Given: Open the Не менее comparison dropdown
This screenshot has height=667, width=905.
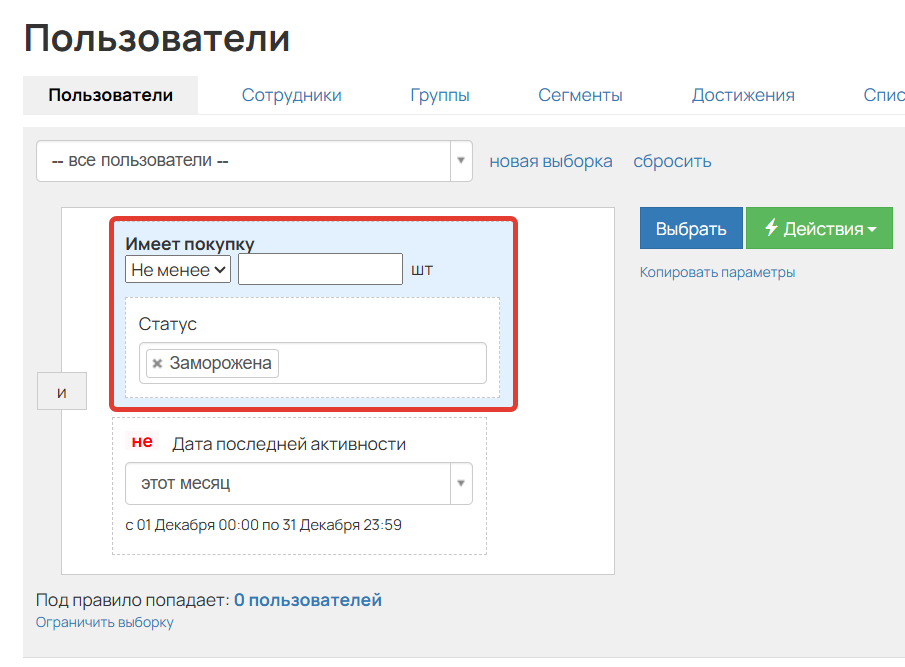Looking at the screenshot, I should click(x=177, y=268).
